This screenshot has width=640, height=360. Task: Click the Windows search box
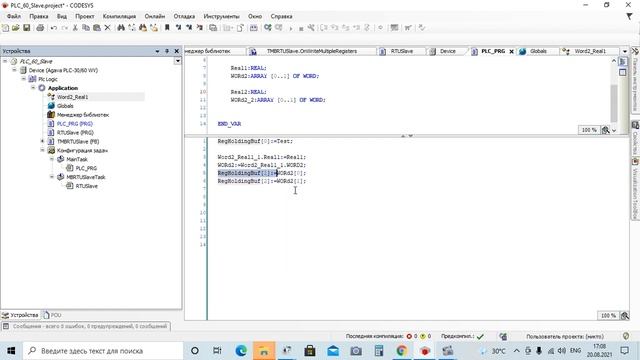point(103,351)
